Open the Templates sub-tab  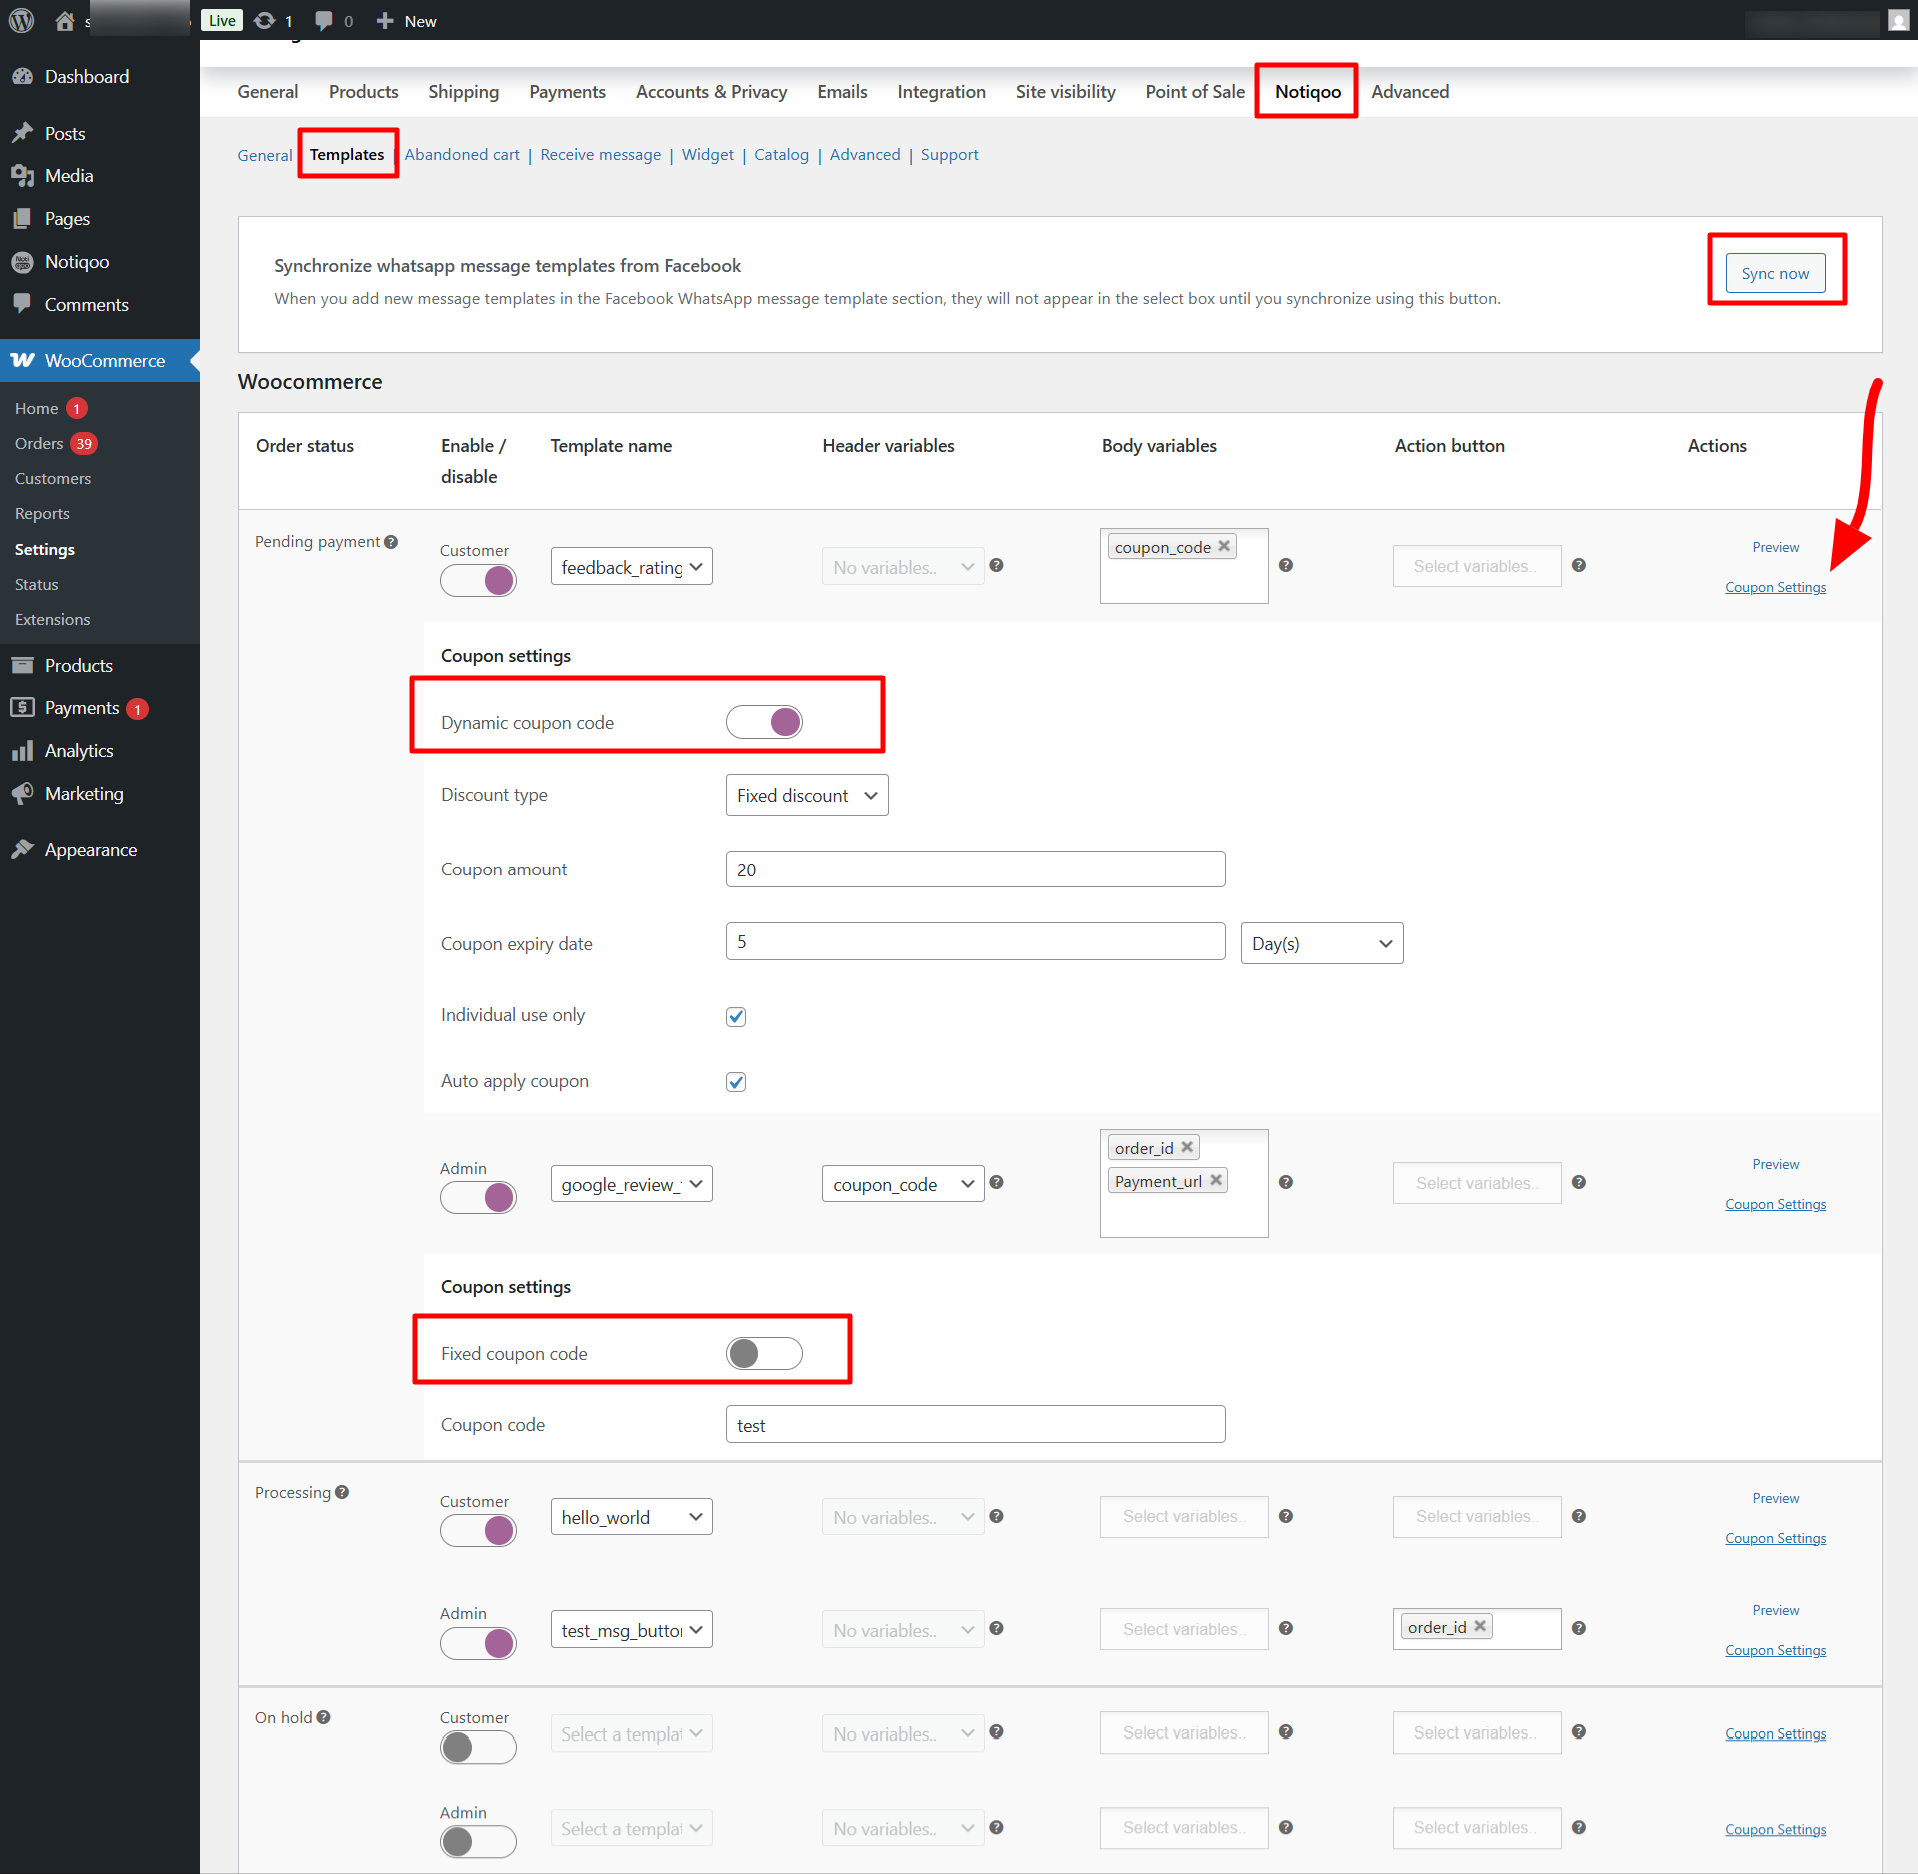pos(347,154)
